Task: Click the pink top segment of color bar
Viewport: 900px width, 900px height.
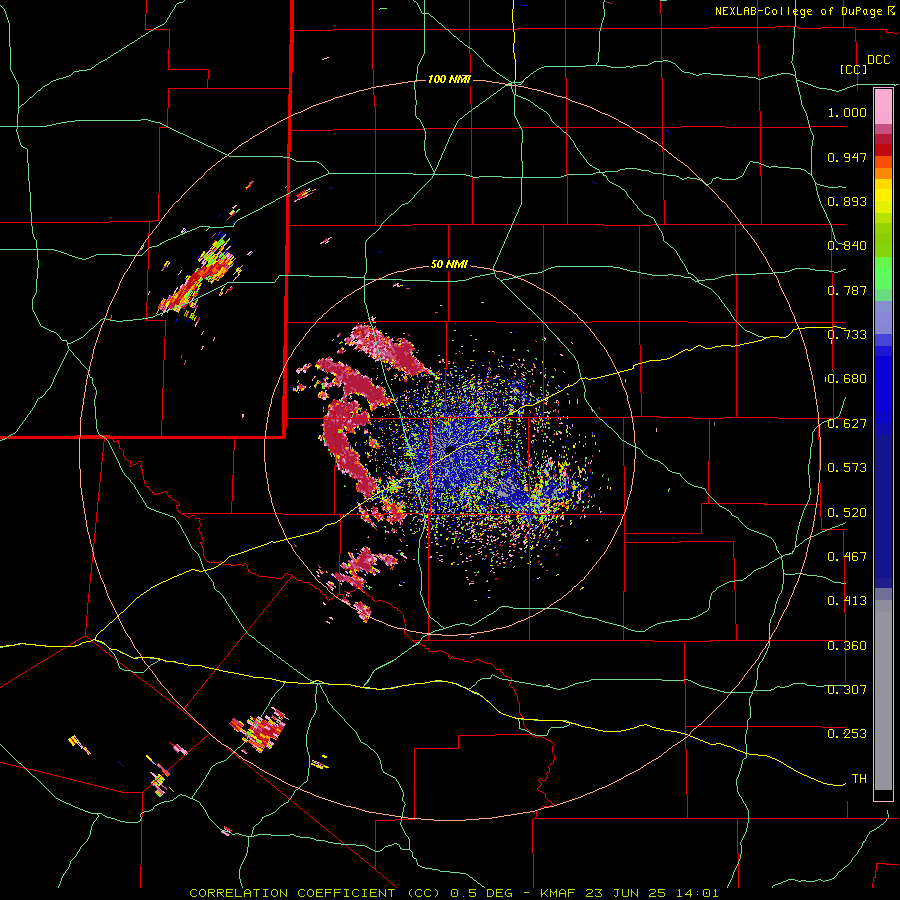Action: [883, 107]
